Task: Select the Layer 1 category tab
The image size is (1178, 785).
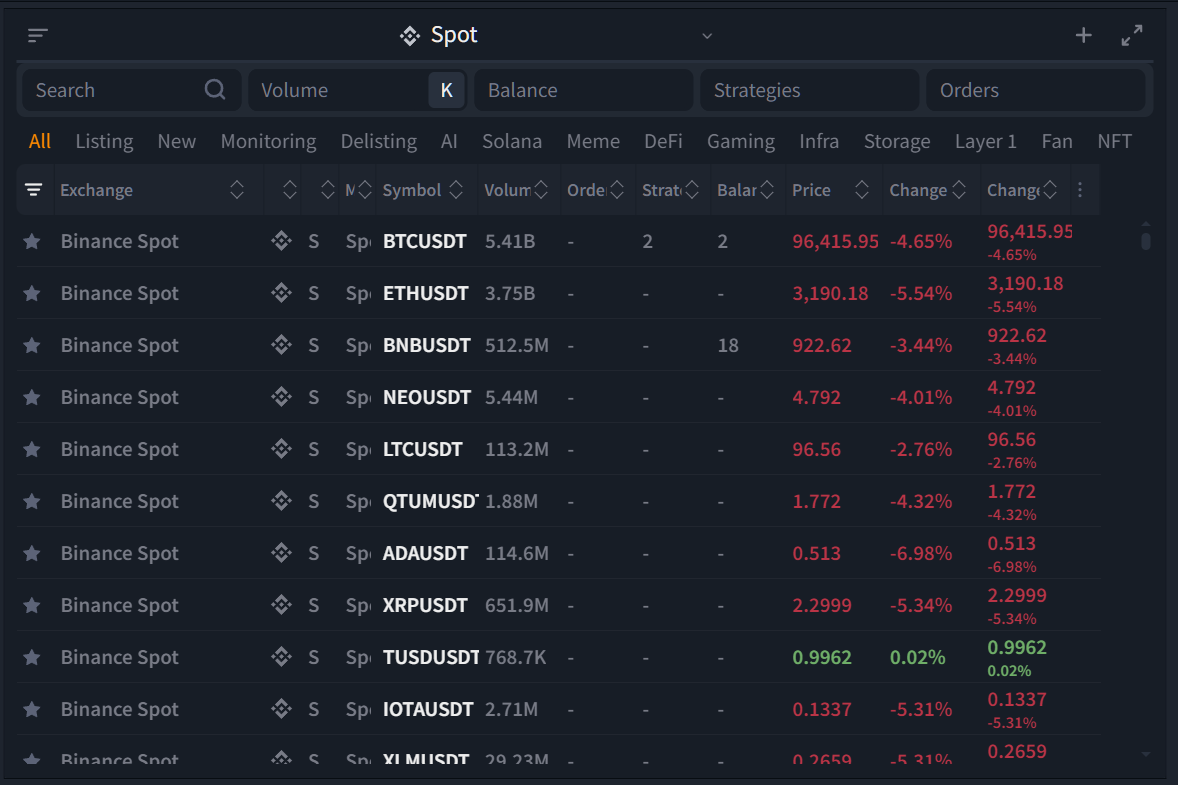Action: [986, 141]
